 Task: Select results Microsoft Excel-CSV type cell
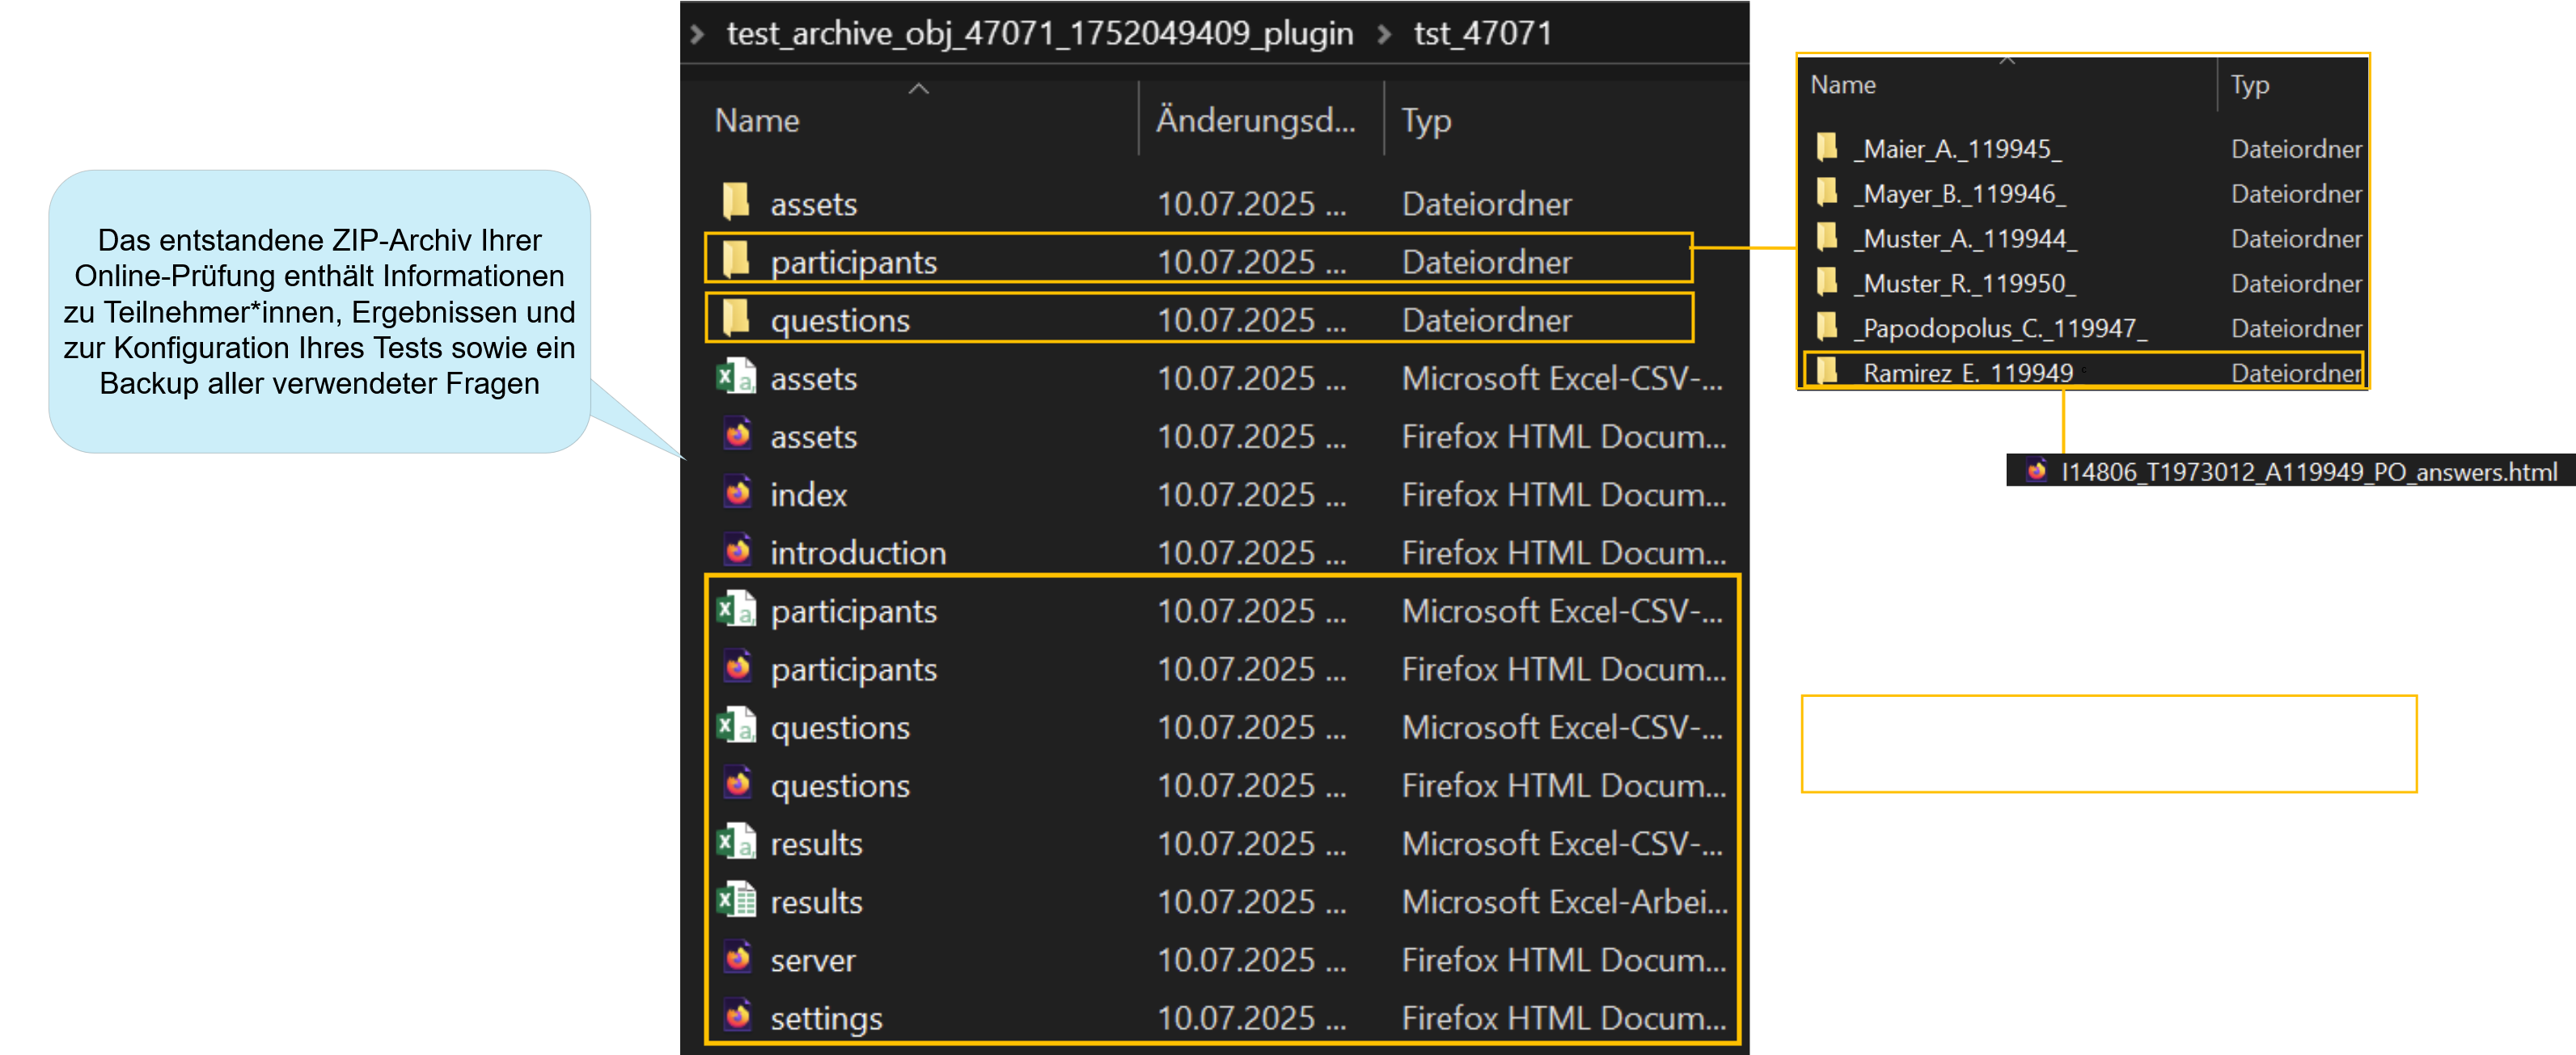click(1562, 844)
